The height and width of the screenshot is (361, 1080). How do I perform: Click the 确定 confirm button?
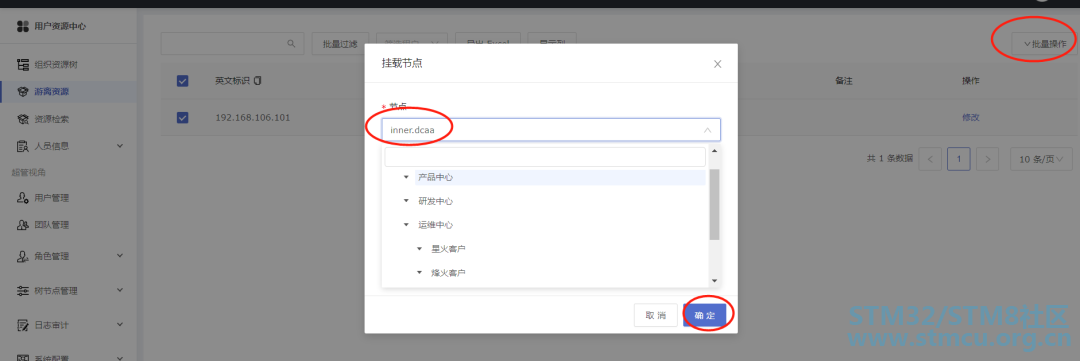705,315
